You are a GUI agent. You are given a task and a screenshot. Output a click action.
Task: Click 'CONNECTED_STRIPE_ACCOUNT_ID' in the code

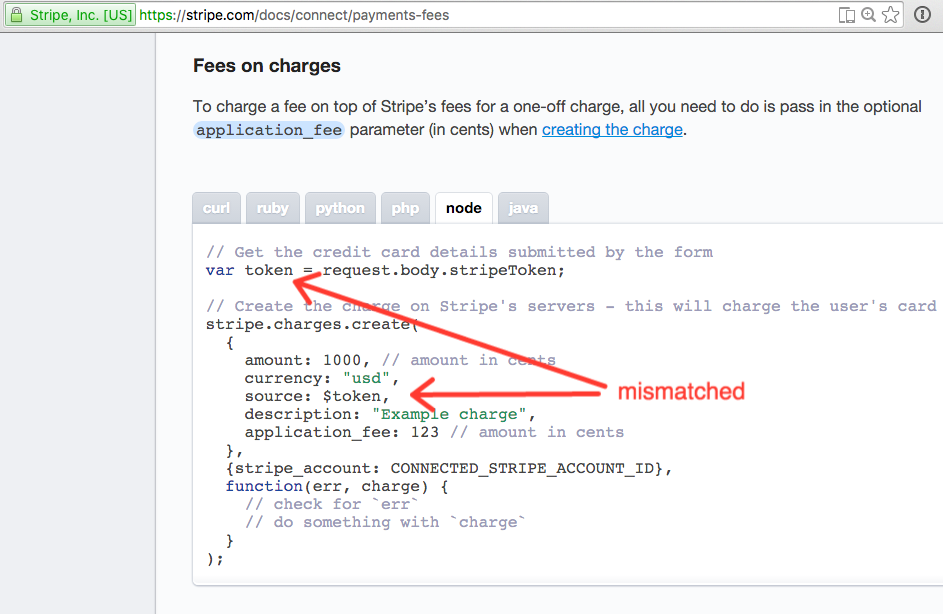pos(522,468)
